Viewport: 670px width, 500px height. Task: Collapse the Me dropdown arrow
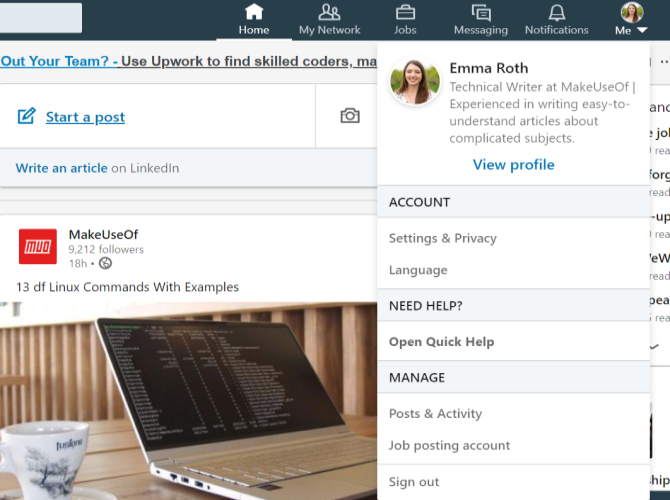tap(642, 30)
